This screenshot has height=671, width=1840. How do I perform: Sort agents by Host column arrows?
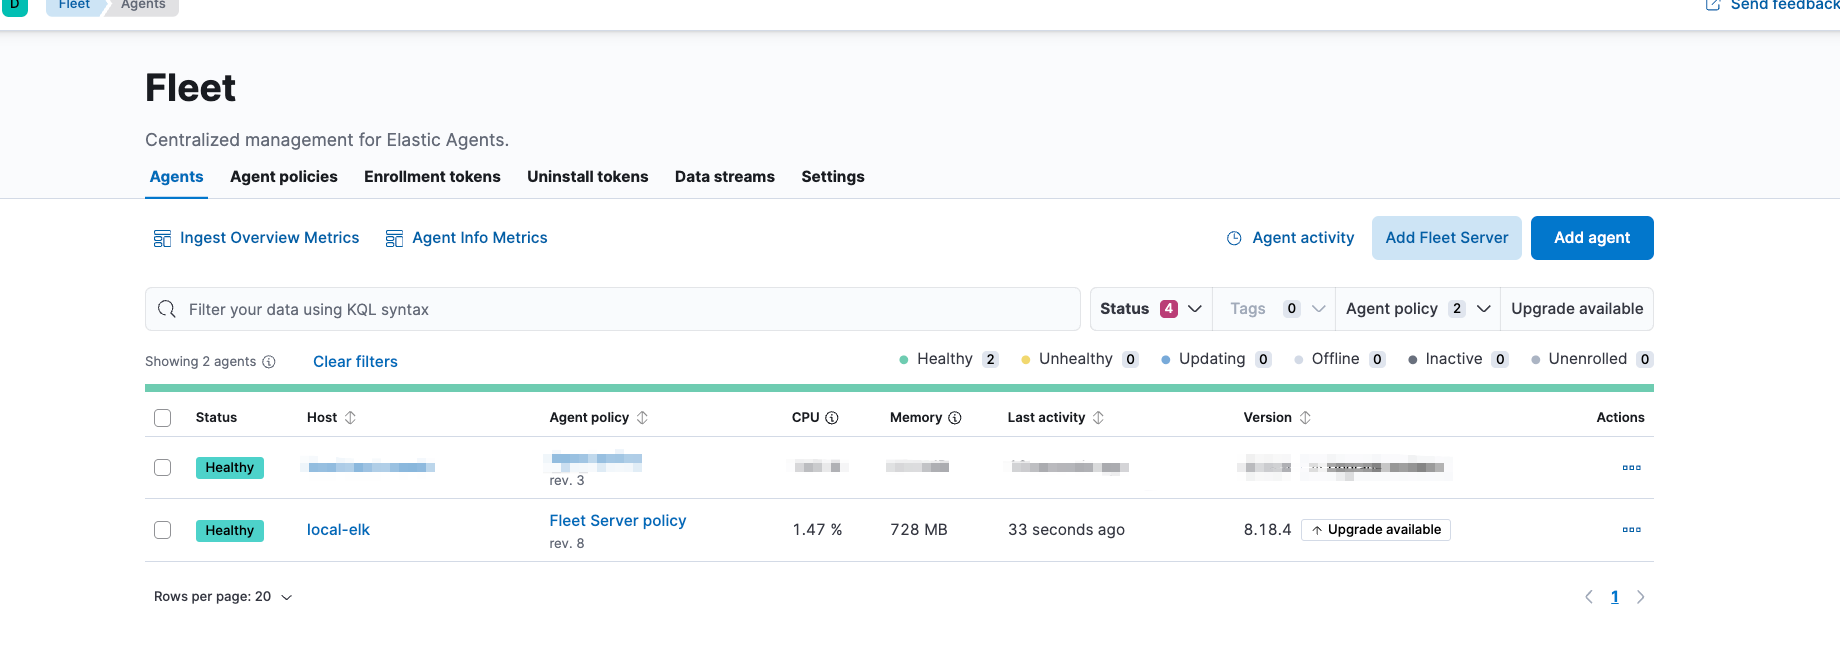click(350, 418)
